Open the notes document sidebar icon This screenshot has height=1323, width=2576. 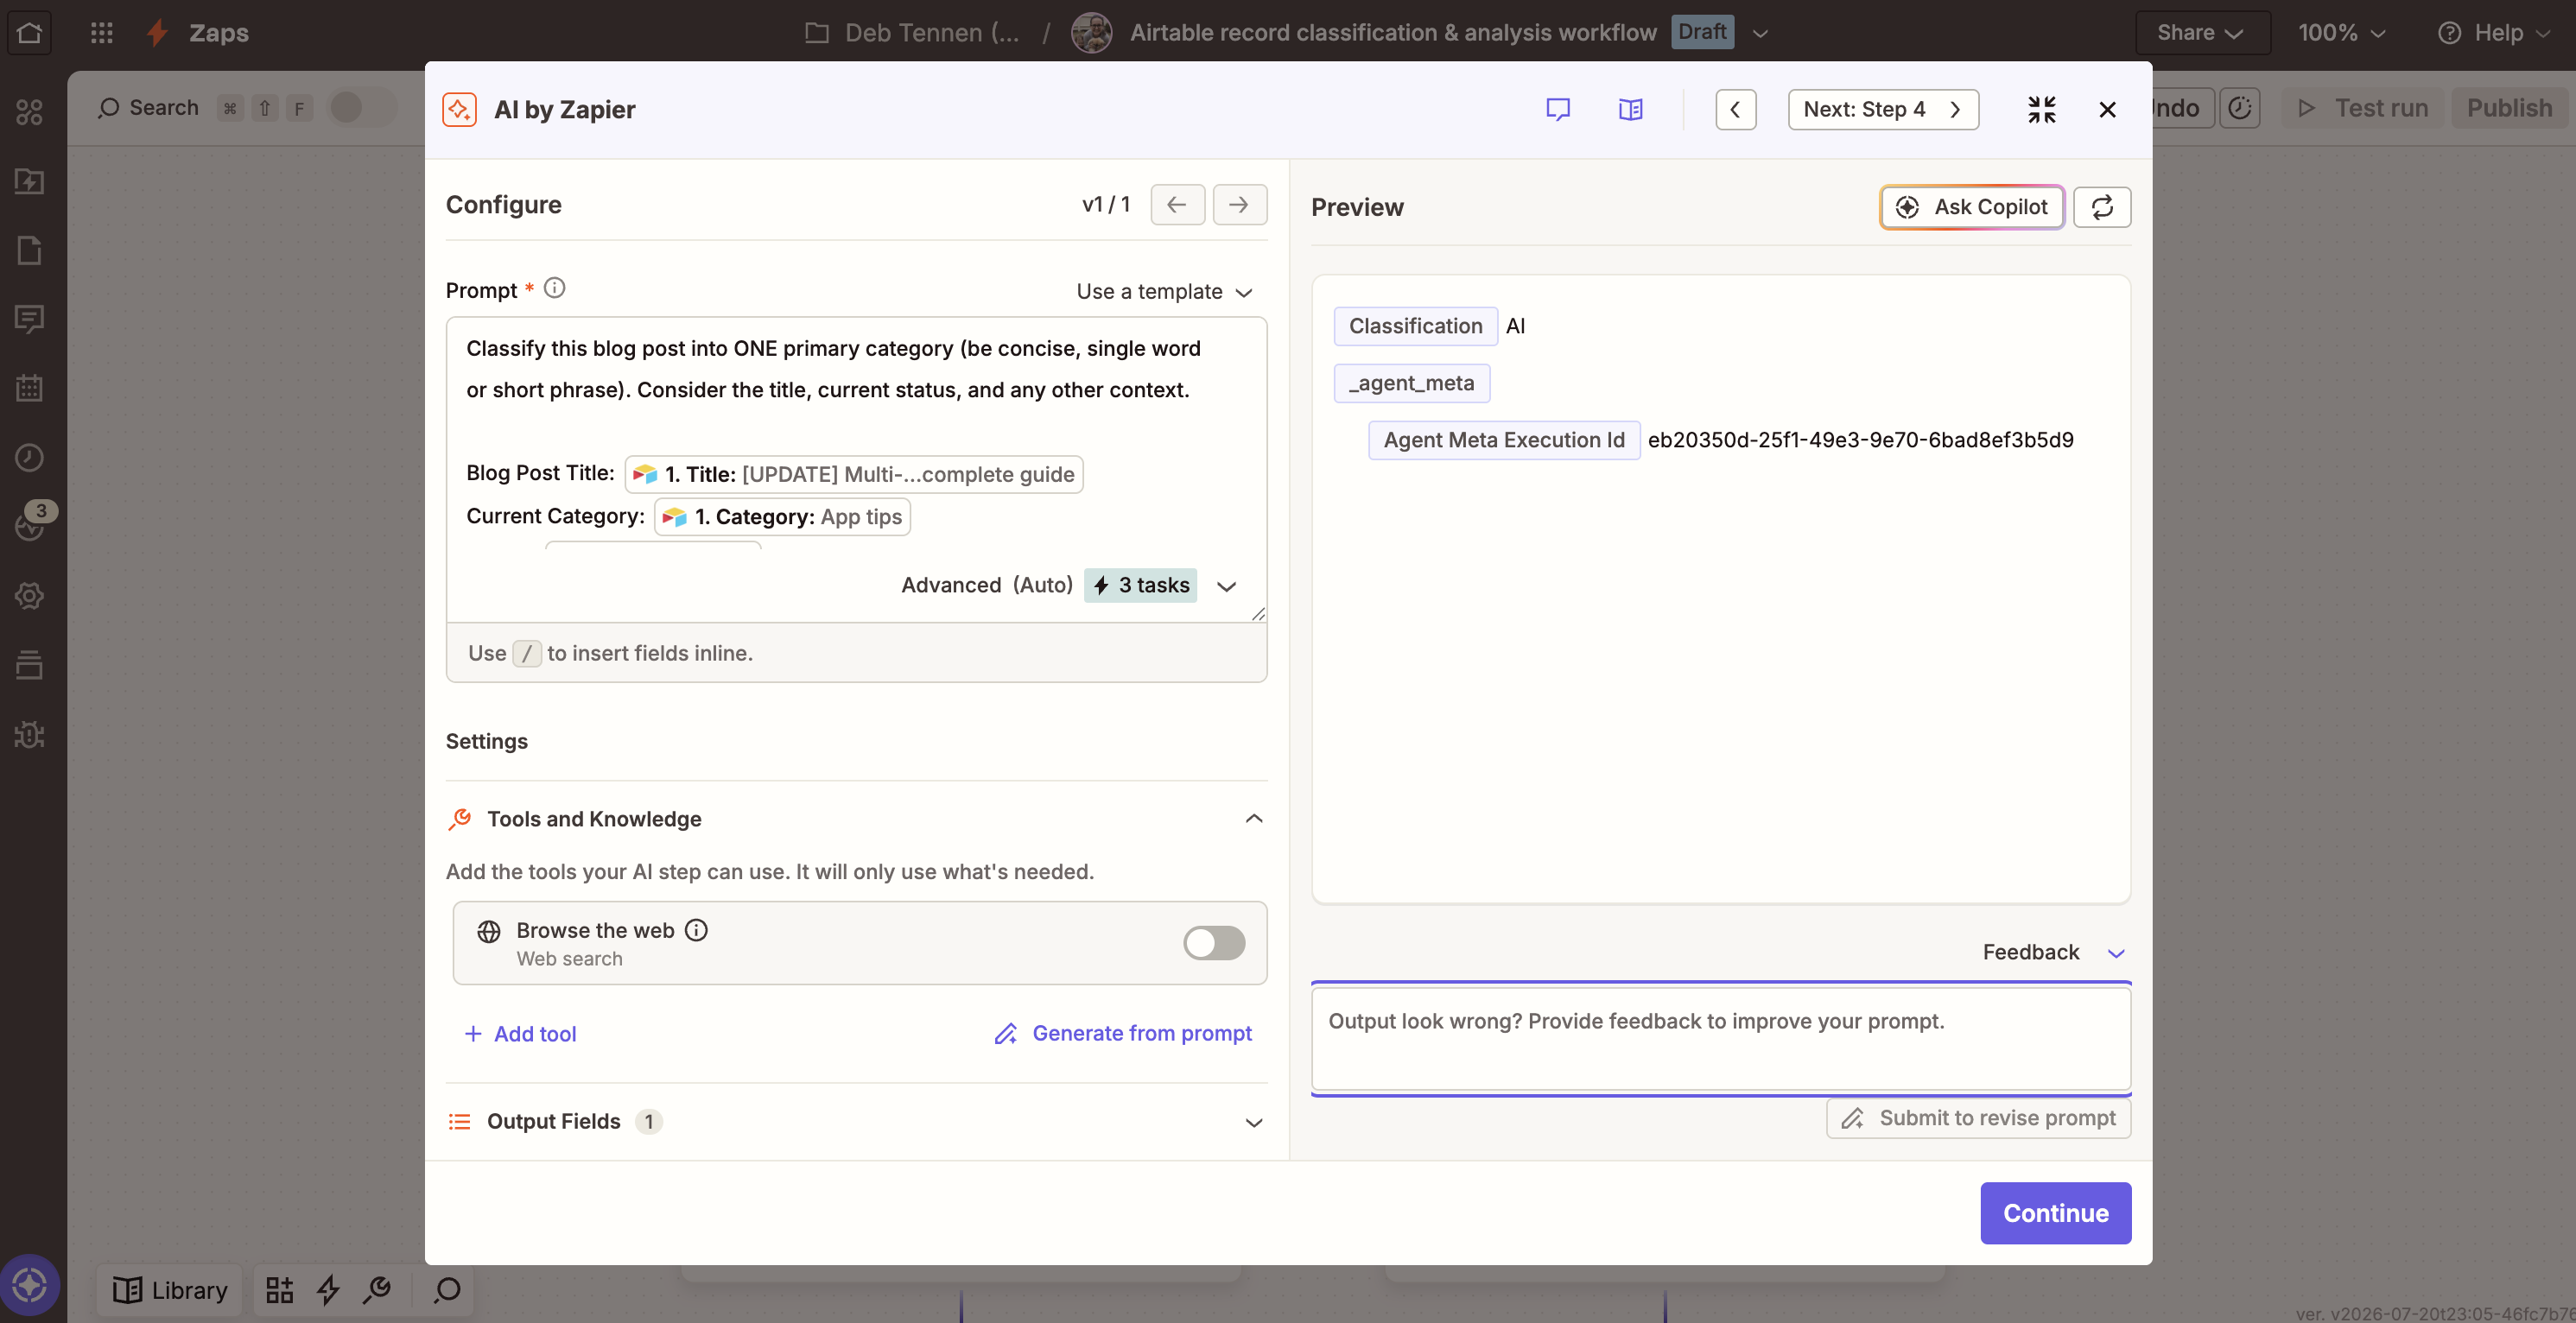(30, 250)
